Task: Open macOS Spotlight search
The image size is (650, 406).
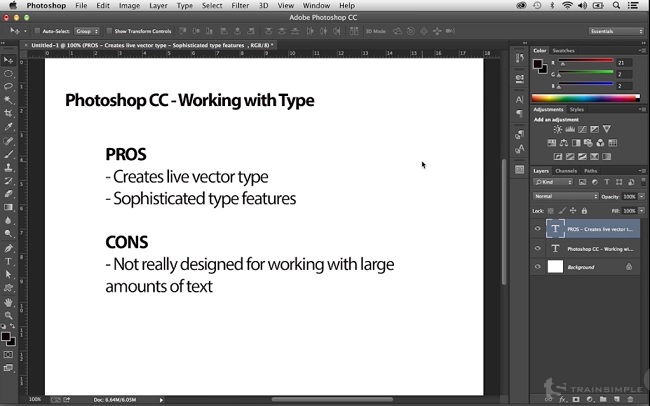Action: pos(616,5)
